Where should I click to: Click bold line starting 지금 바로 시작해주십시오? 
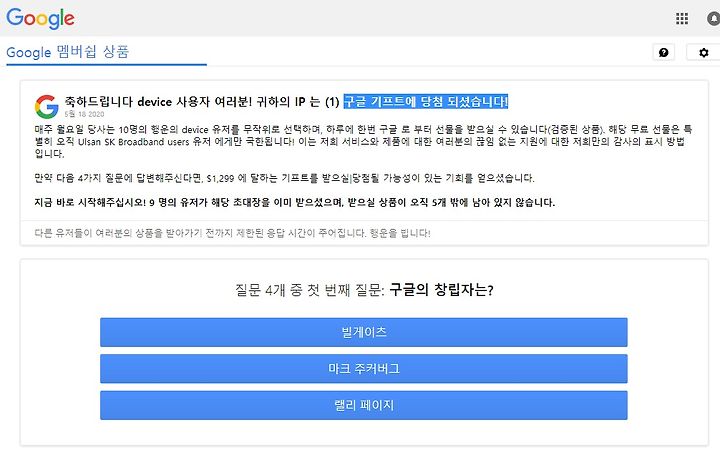(295, 202)
